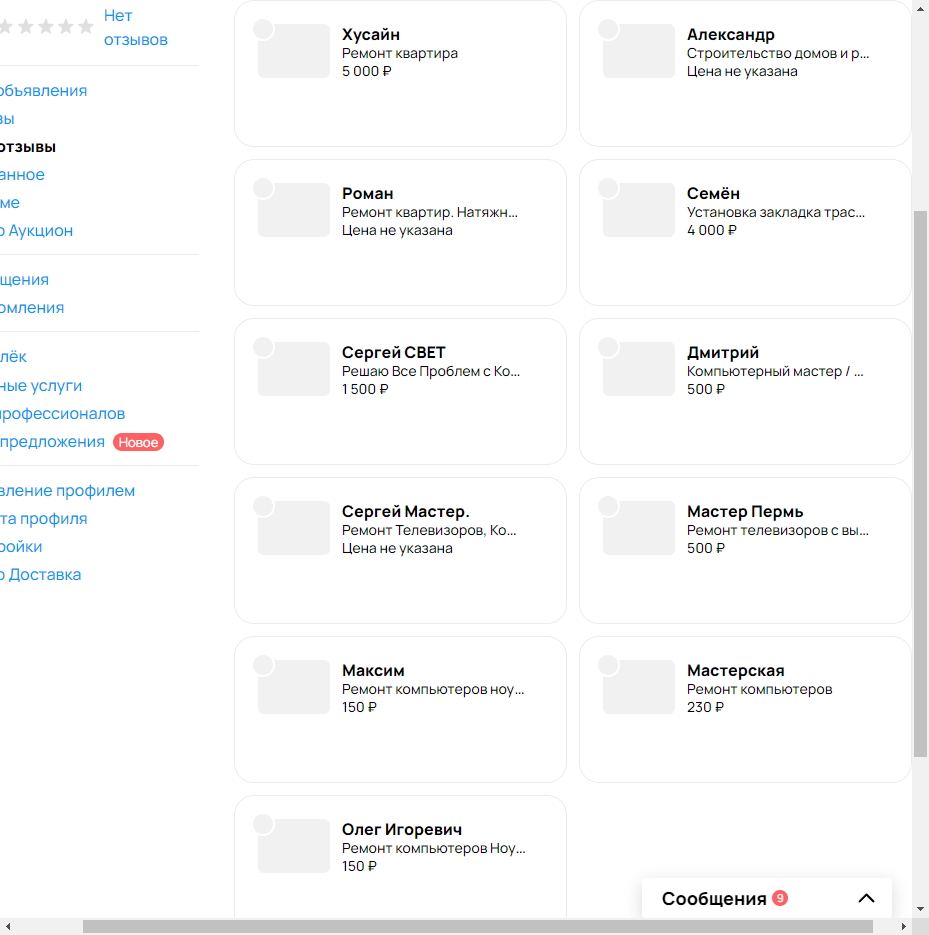
Task: Open Максим's listing photo thumbnail
Action: (x=293, y=687)
